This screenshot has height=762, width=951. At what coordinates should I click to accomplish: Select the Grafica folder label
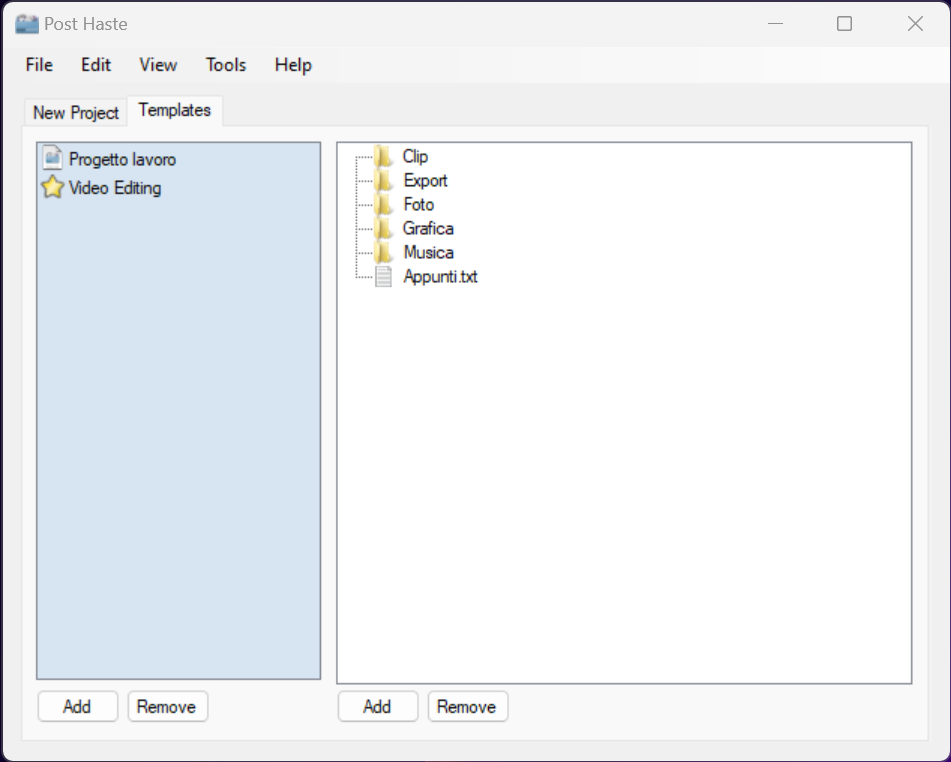(x=428, y=229)
